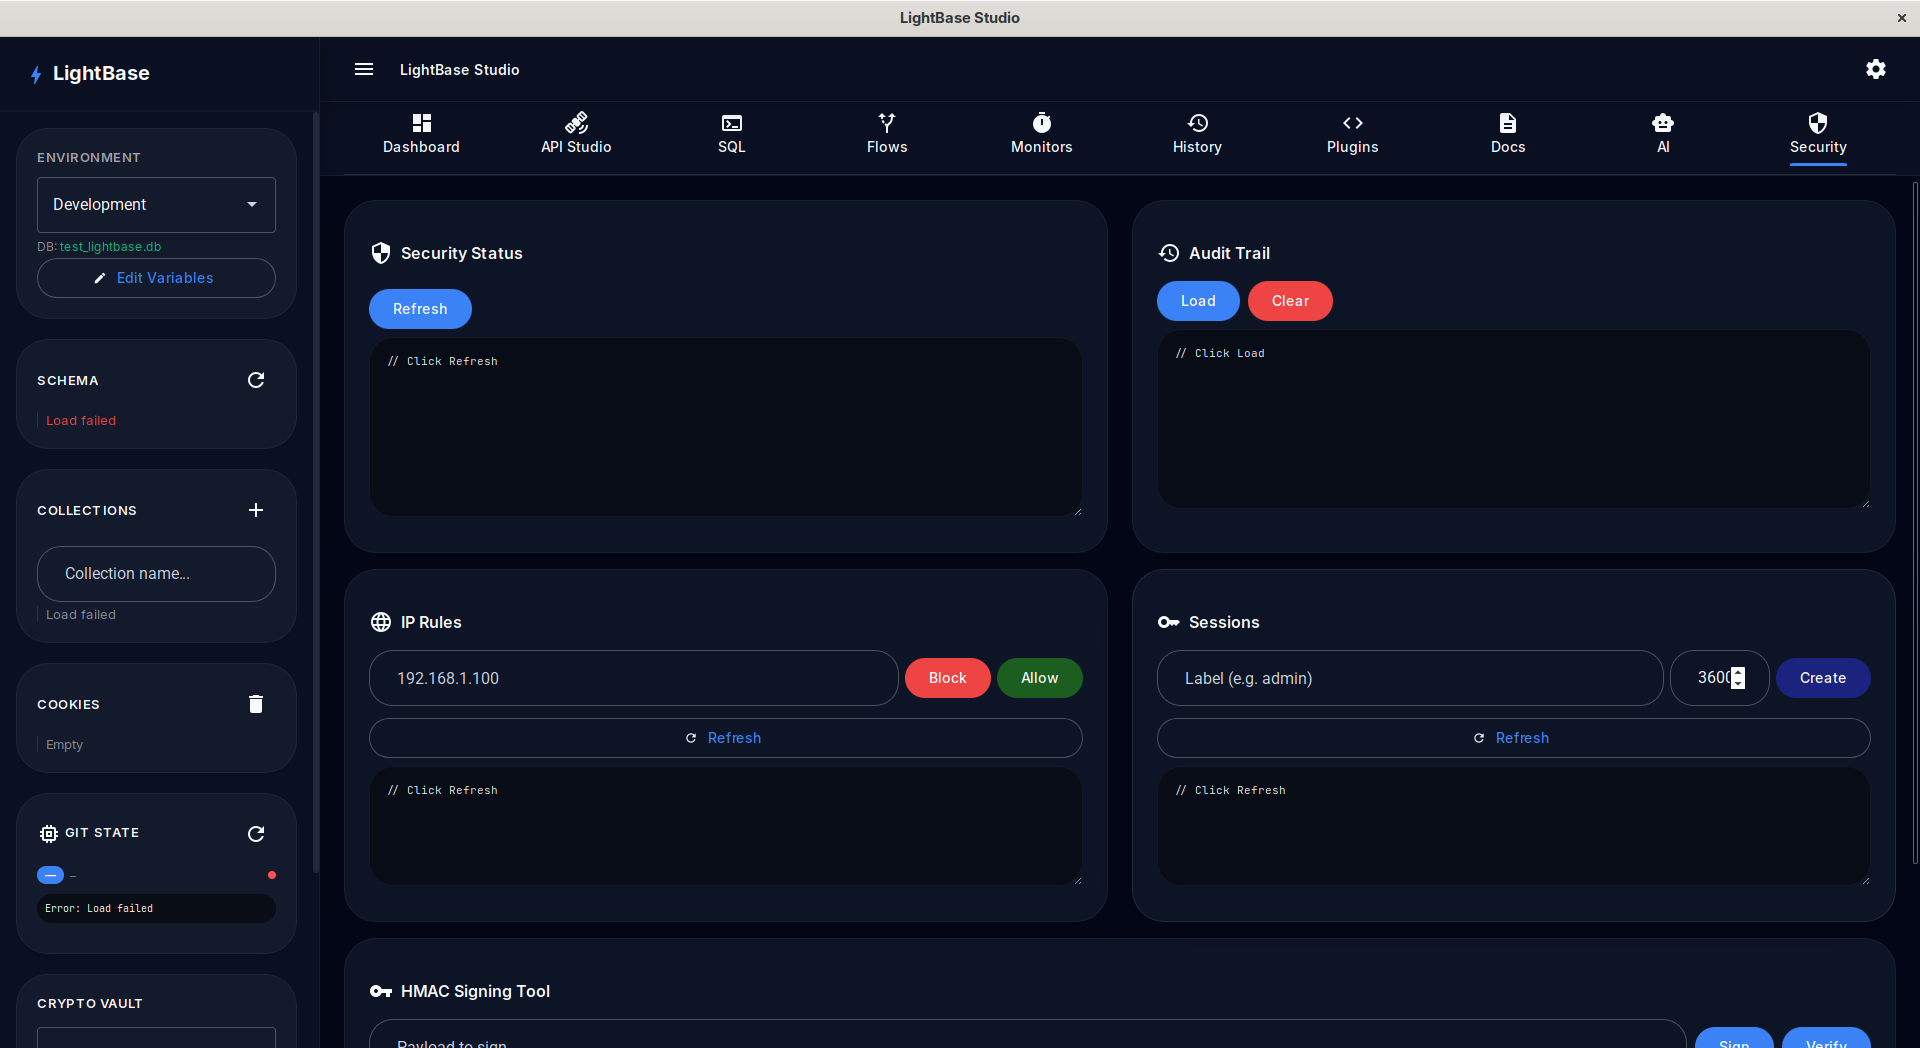Image resolution: width=1920 pixels, height=1048 pixels.
Task: Load the Audit Trail
Action: pos(1198,301)
